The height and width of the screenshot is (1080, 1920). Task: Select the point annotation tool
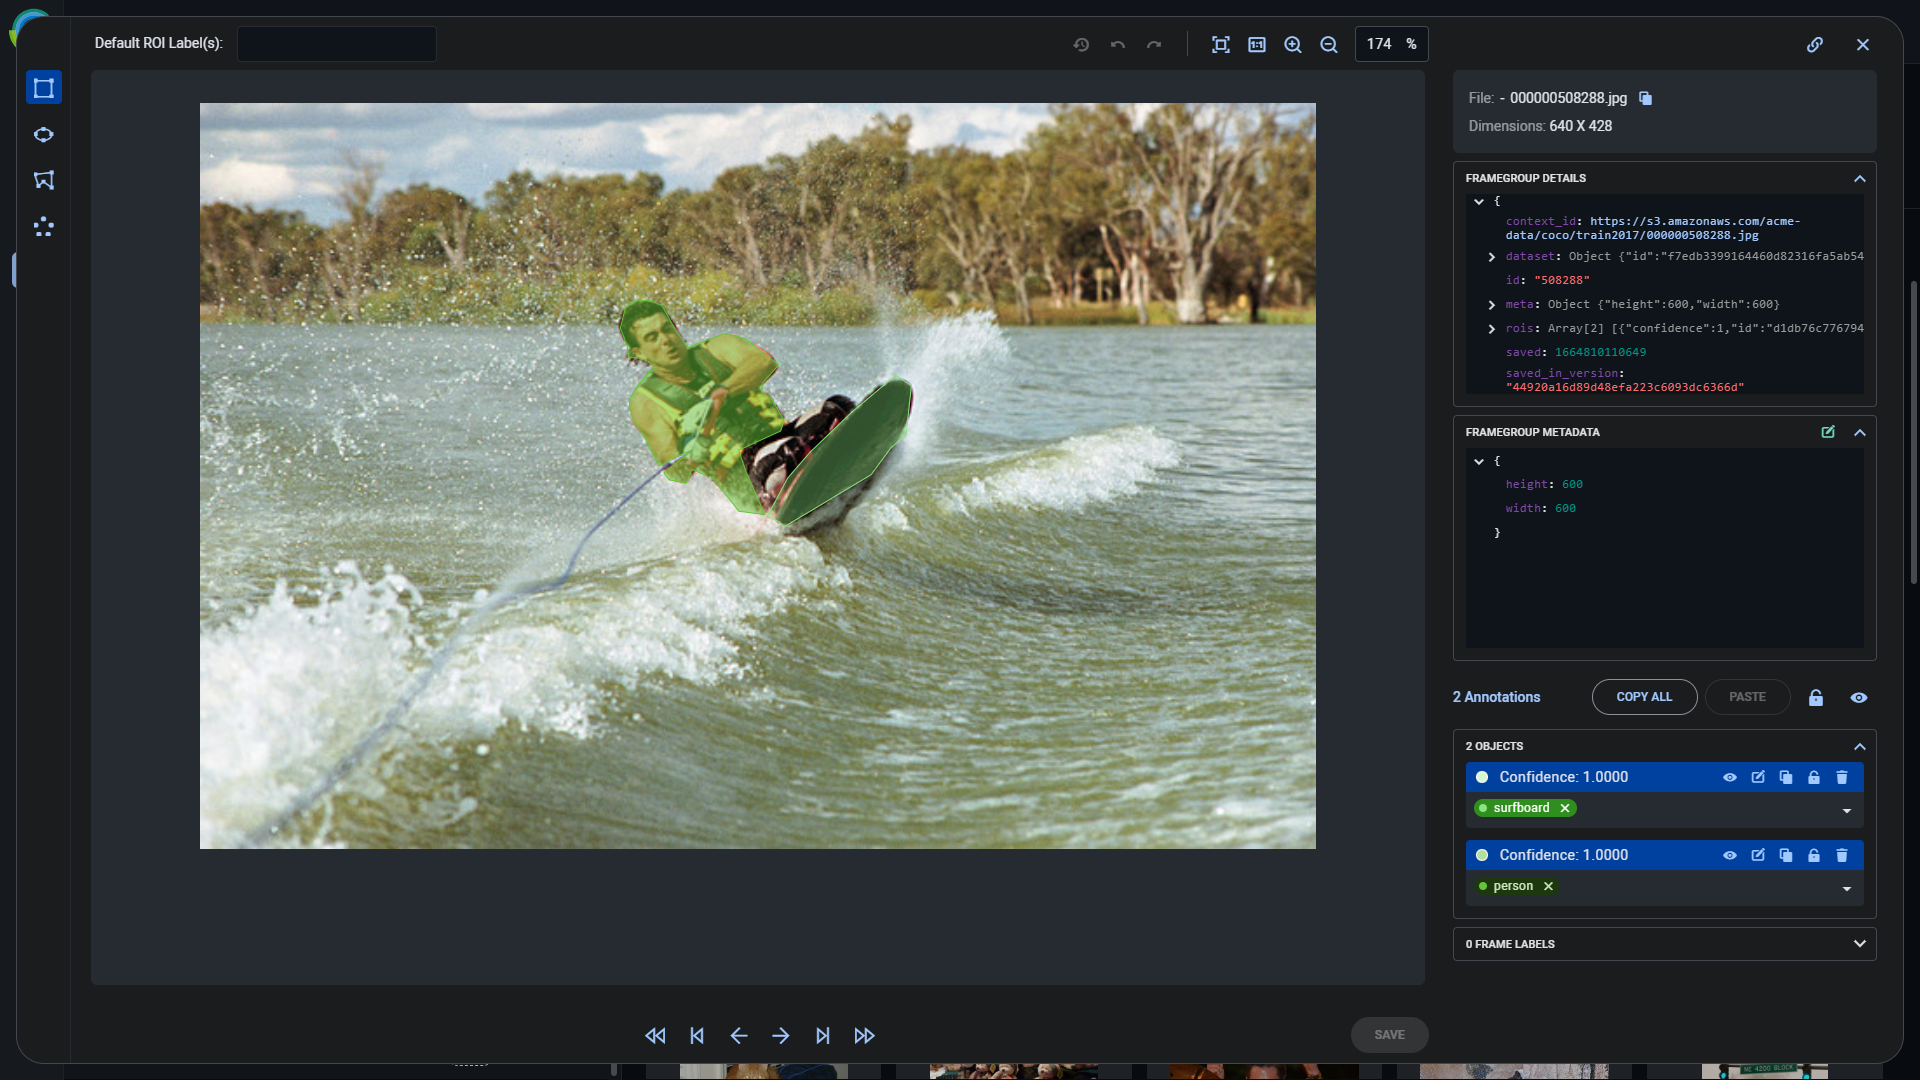tap(44, 227)
